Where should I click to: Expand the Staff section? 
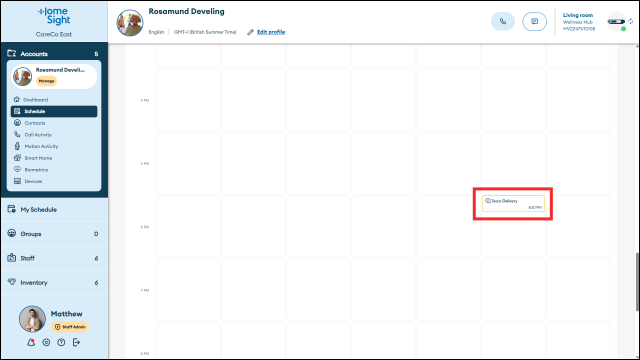click(54, 258)
